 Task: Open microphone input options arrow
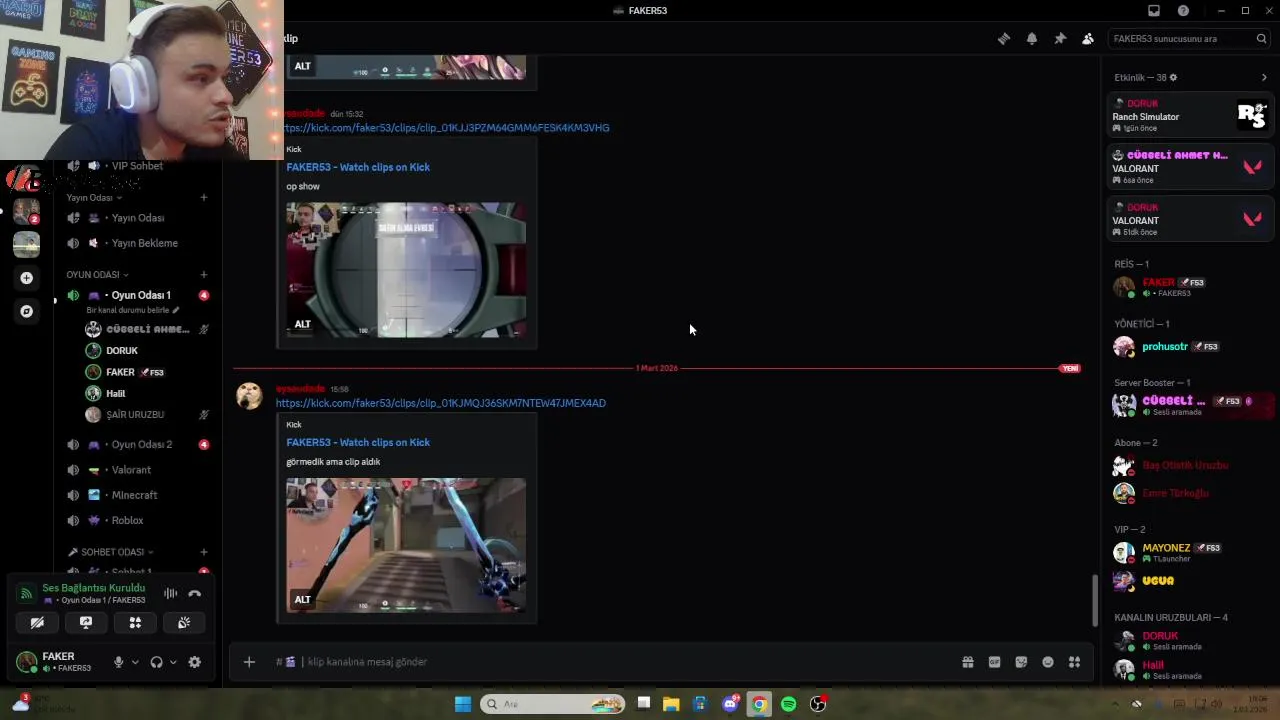(135, 662)
